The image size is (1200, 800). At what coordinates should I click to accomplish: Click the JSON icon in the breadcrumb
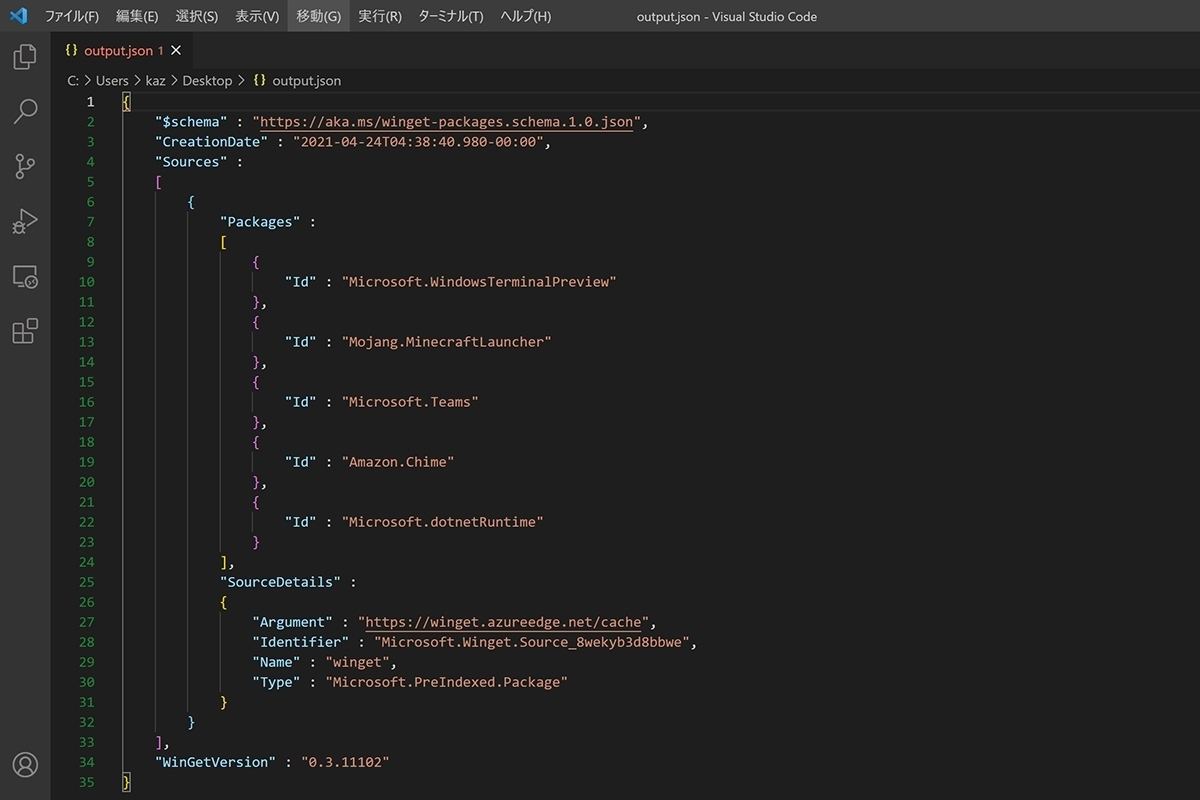260,80
